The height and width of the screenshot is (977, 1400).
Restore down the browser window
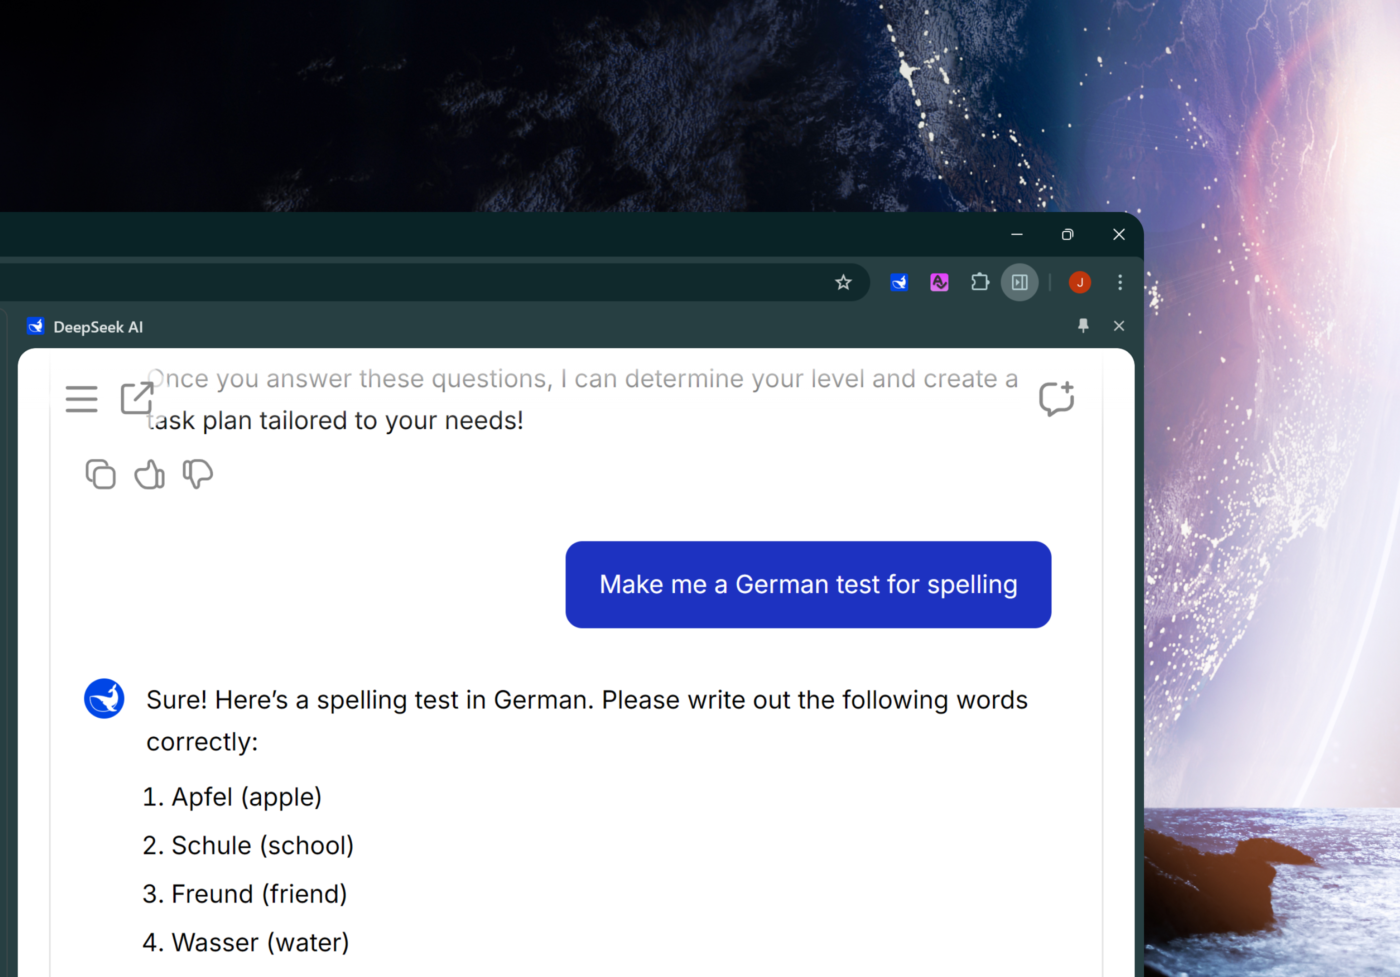point(1067,234)
